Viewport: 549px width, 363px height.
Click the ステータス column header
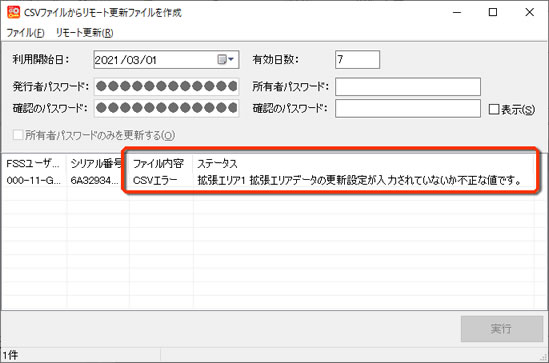[x=363, y=163]
